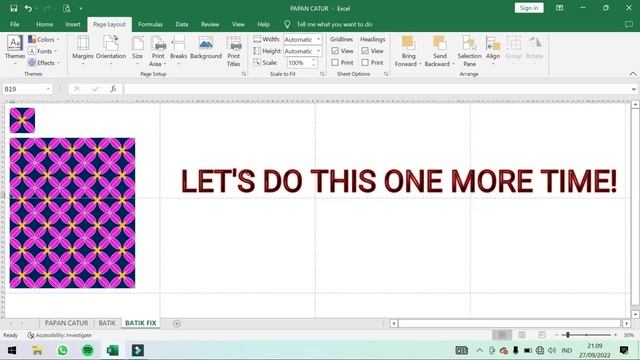The height and width of the screenshot is (360, 640).
Task: Insert page Breaks
Action: click(x=178, y=51)
